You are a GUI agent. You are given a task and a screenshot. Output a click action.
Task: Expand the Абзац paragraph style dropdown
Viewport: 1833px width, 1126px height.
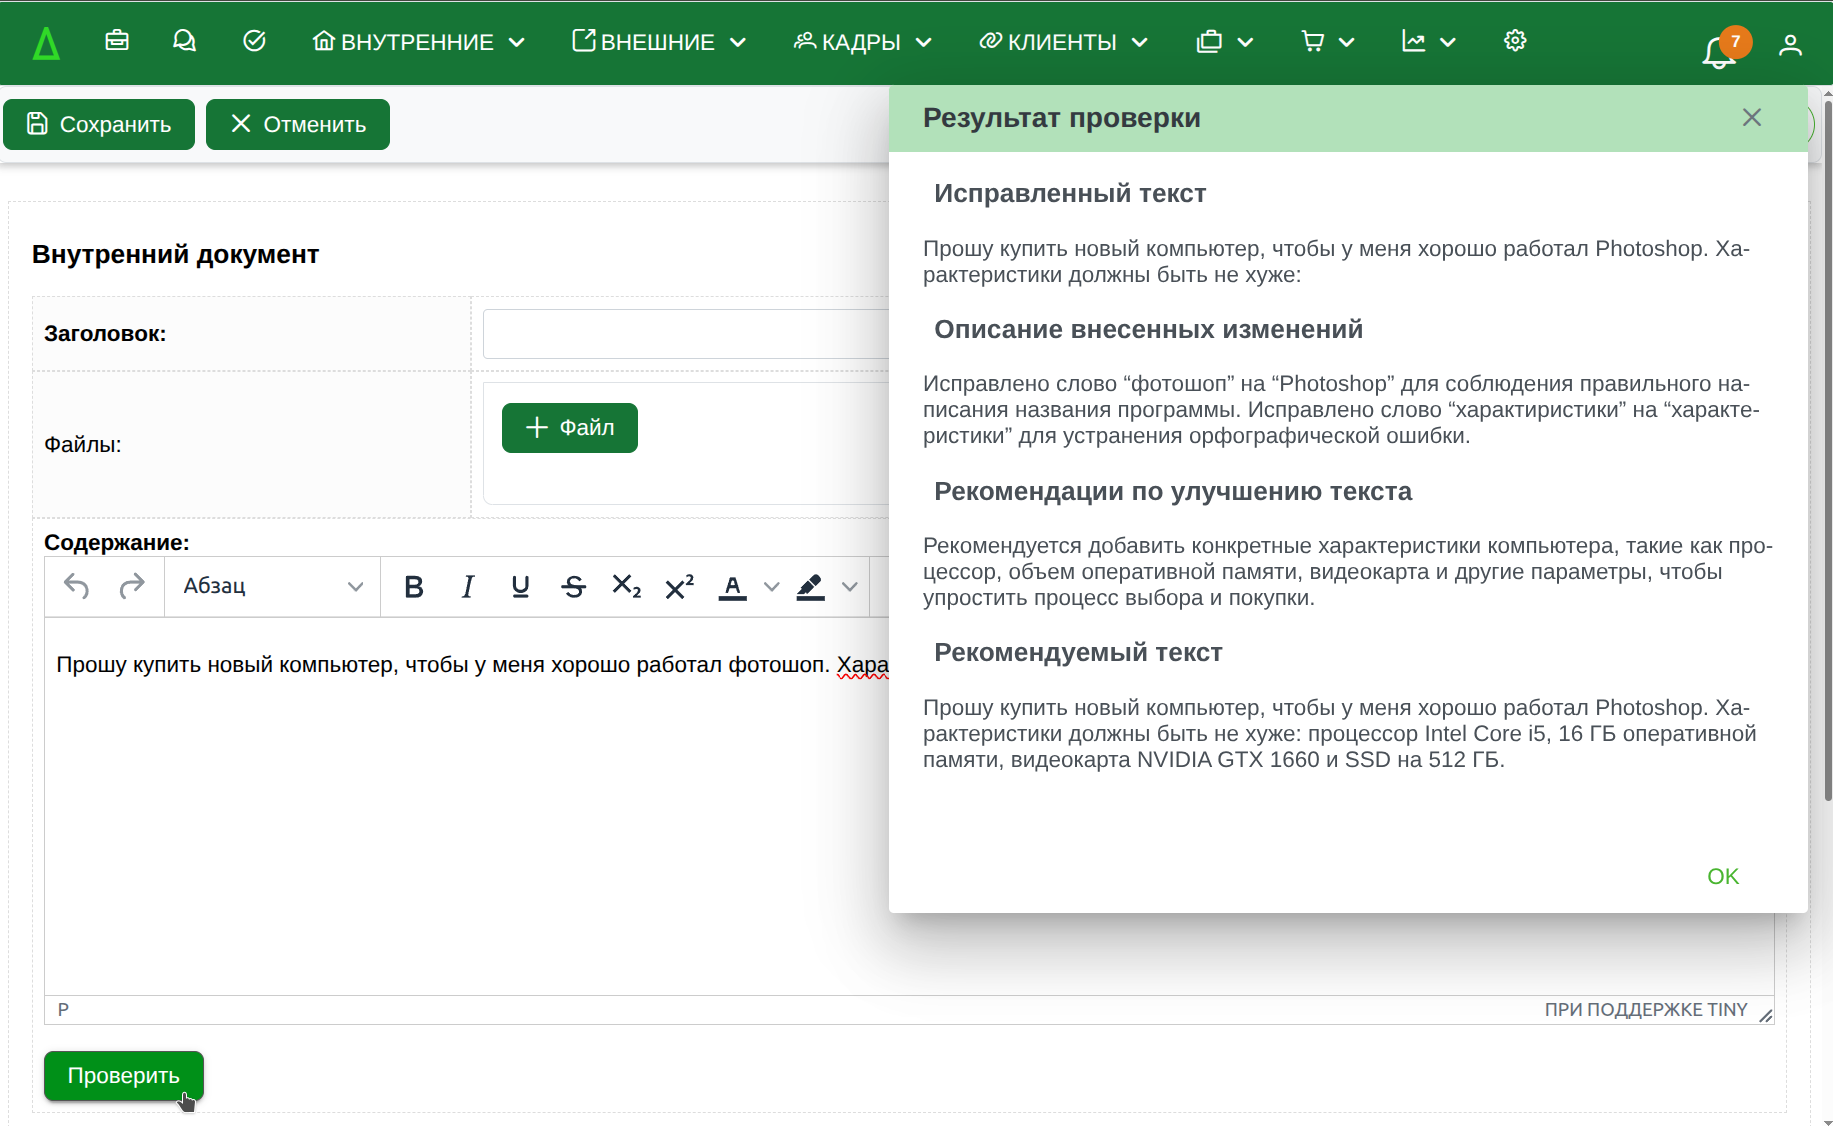(272, 587)
